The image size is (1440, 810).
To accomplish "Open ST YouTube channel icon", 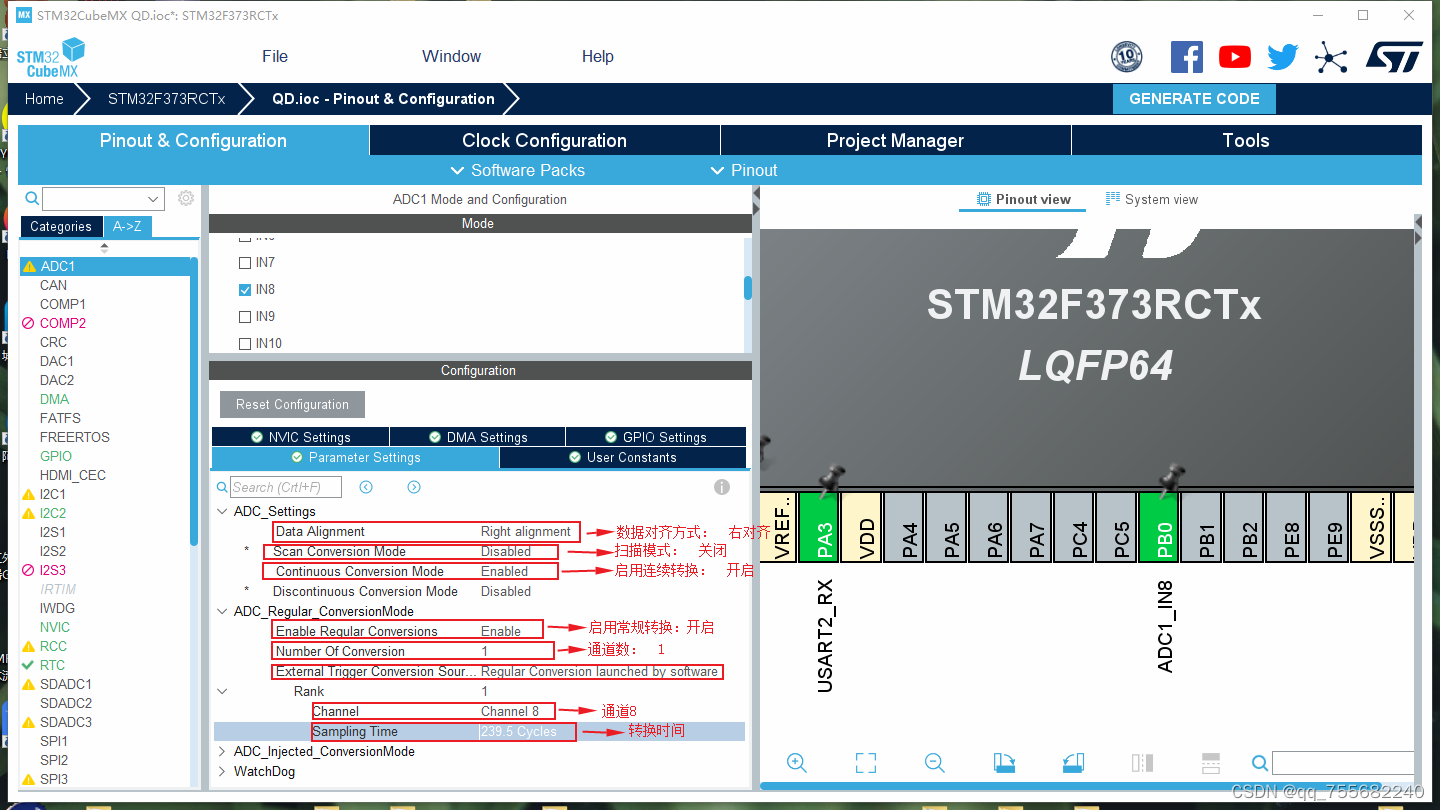I will [1235, 57].
